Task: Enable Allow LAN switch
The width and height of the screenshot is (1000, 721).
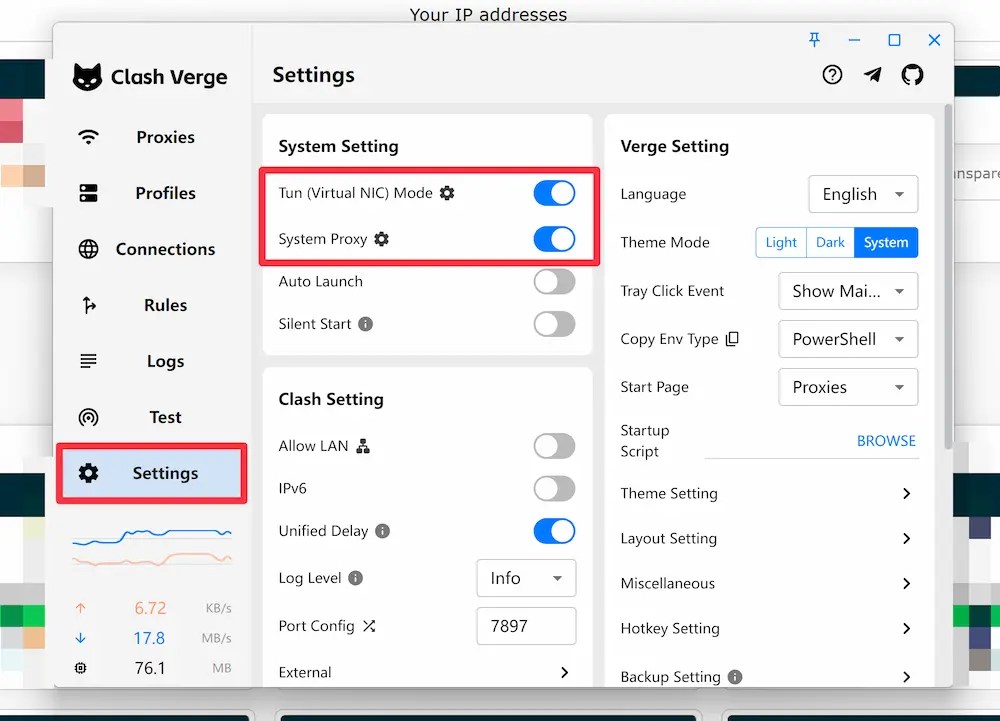Action: [x=554, y=446]
